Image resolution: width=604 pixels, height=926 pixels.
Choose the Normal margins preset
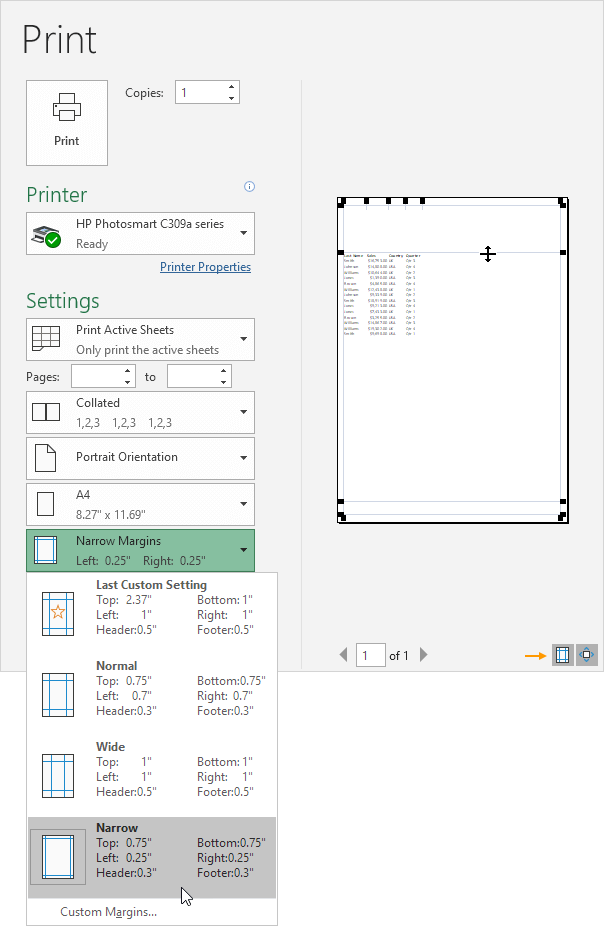click(152, 689)
